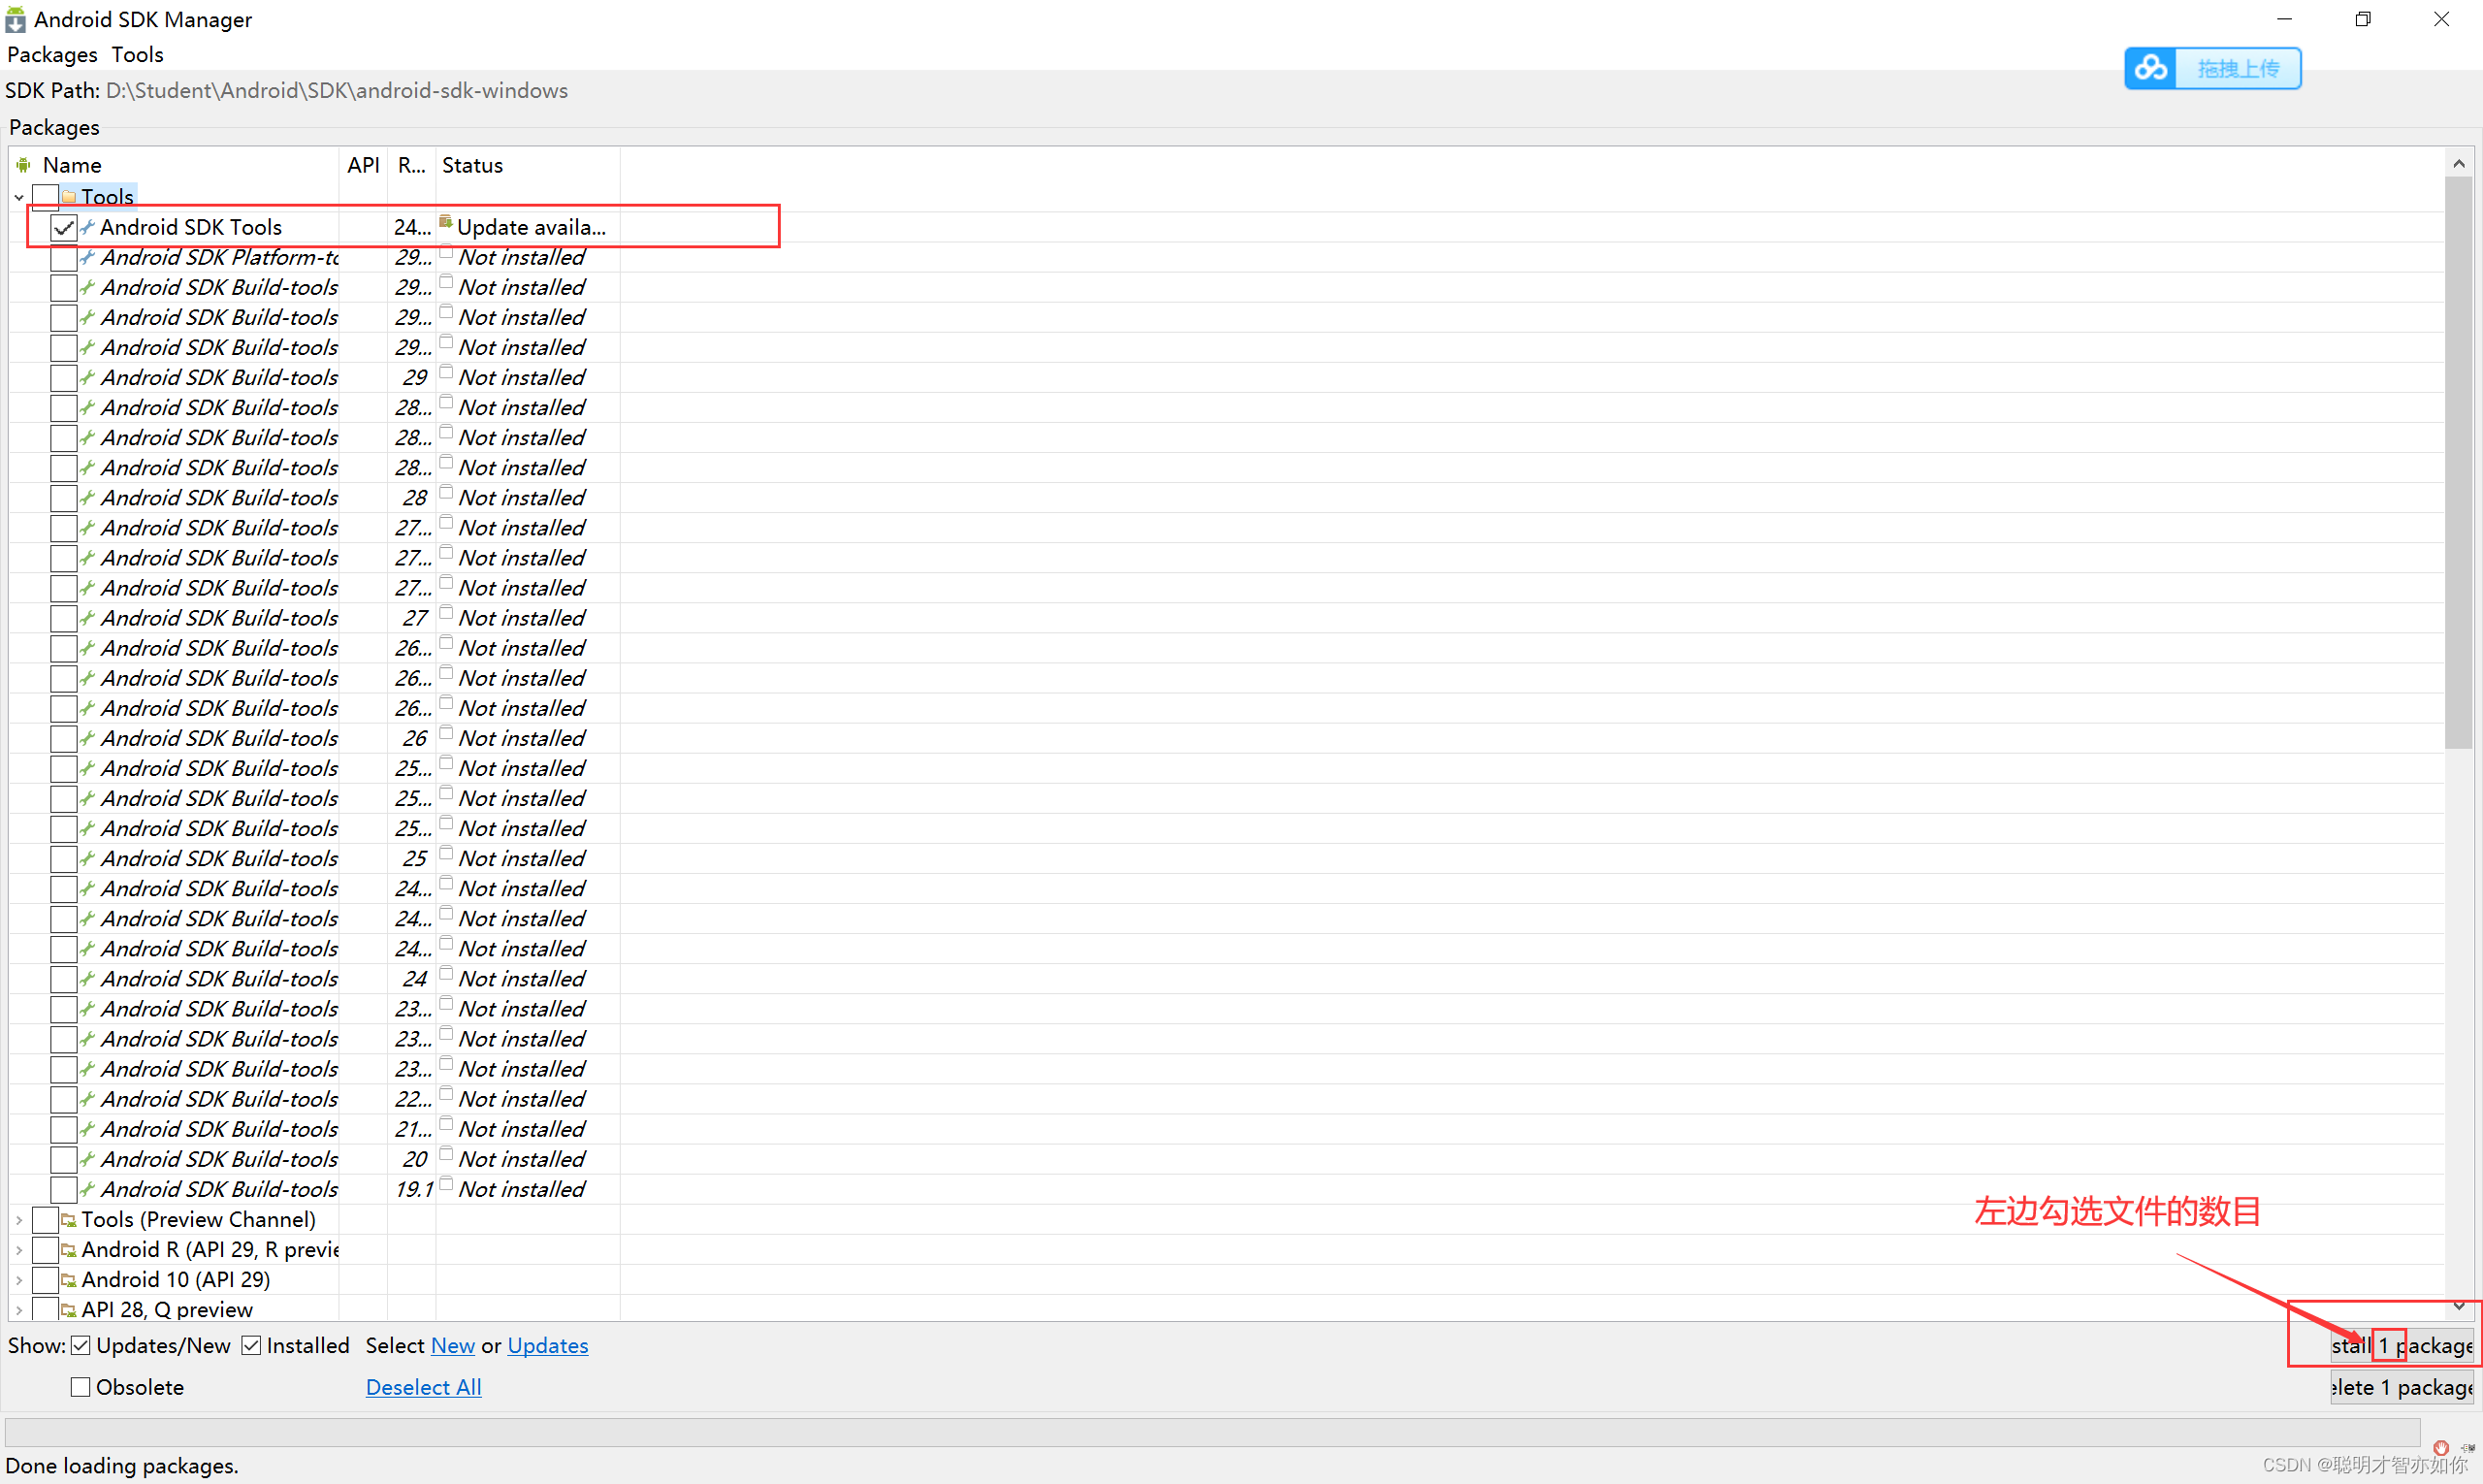The width and height of the screenshot is (2483, 1484).
Task: Expand the API 28, Q preview group
Action: 19,1310
